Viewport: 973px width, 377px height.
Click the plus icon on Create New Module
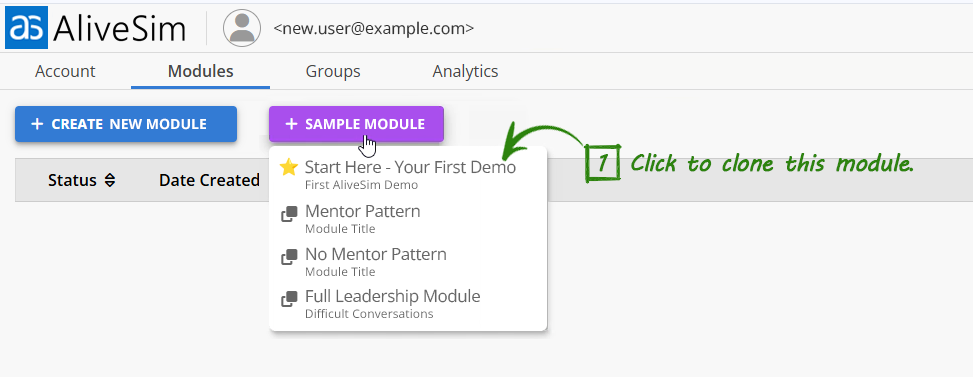coord(37,124)
